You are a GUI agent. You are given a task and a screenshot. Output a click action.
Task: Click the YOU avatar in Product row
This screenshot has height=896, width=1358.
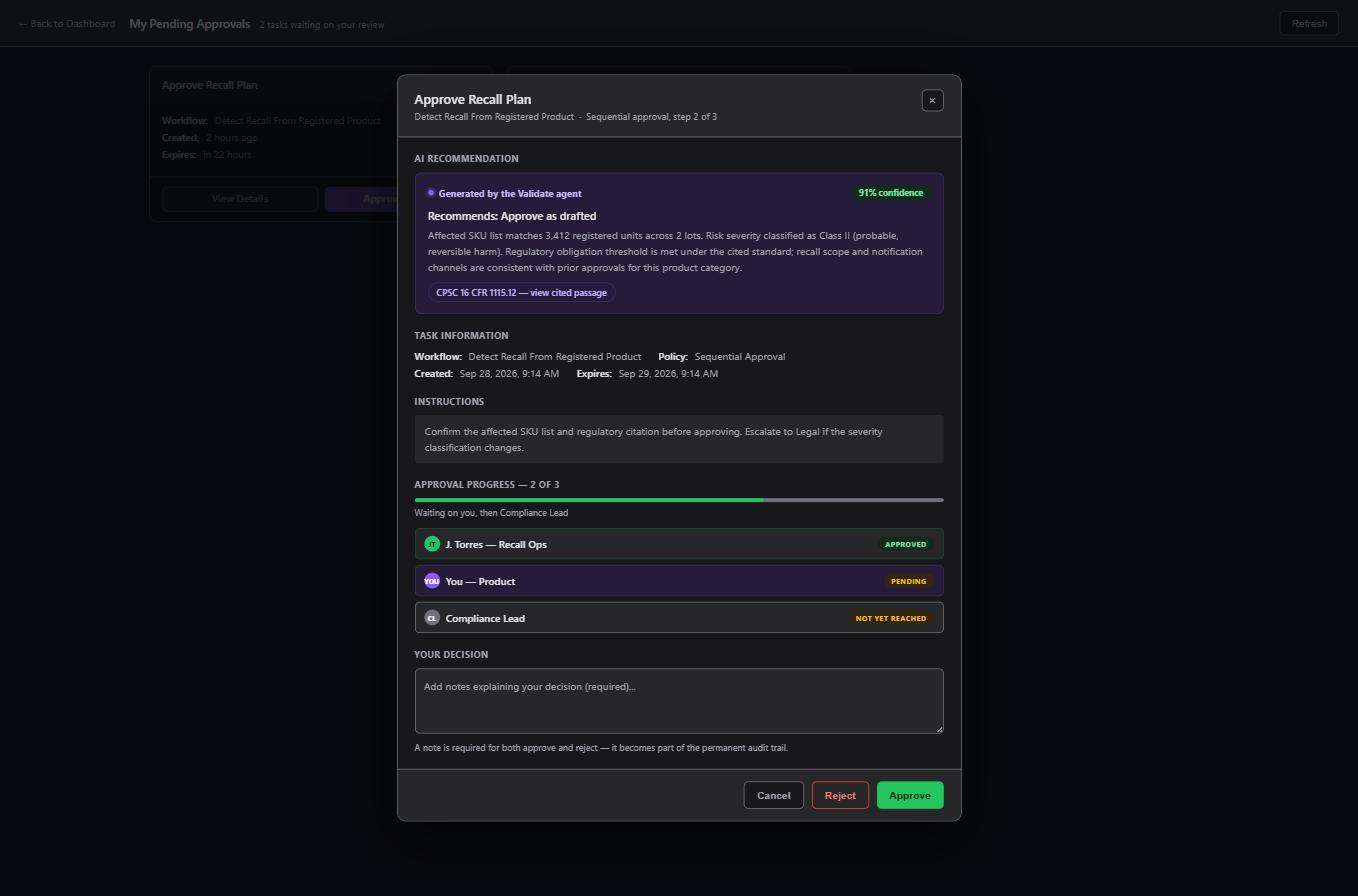pos(432,581)
